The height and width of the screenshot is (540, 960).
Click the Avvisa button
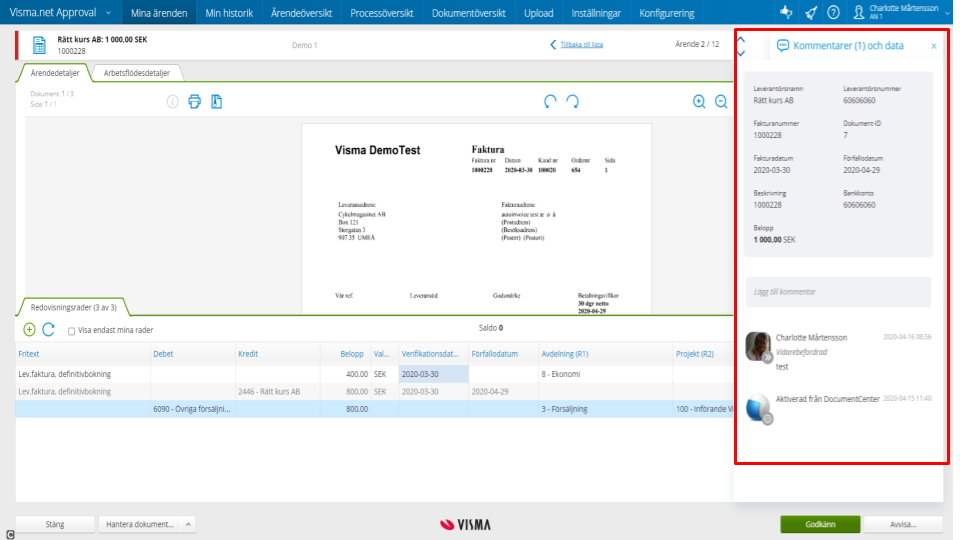coord(902,524)
